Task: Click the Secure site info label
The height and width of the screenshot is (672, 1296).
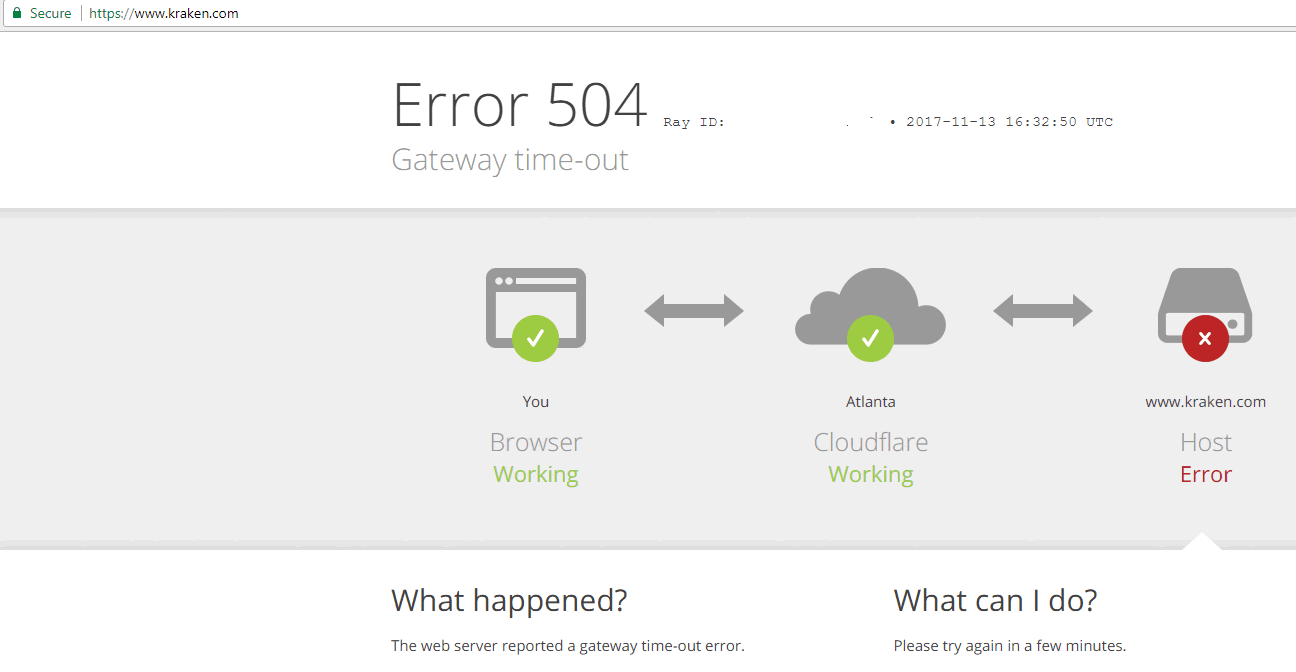Action: 50,14
